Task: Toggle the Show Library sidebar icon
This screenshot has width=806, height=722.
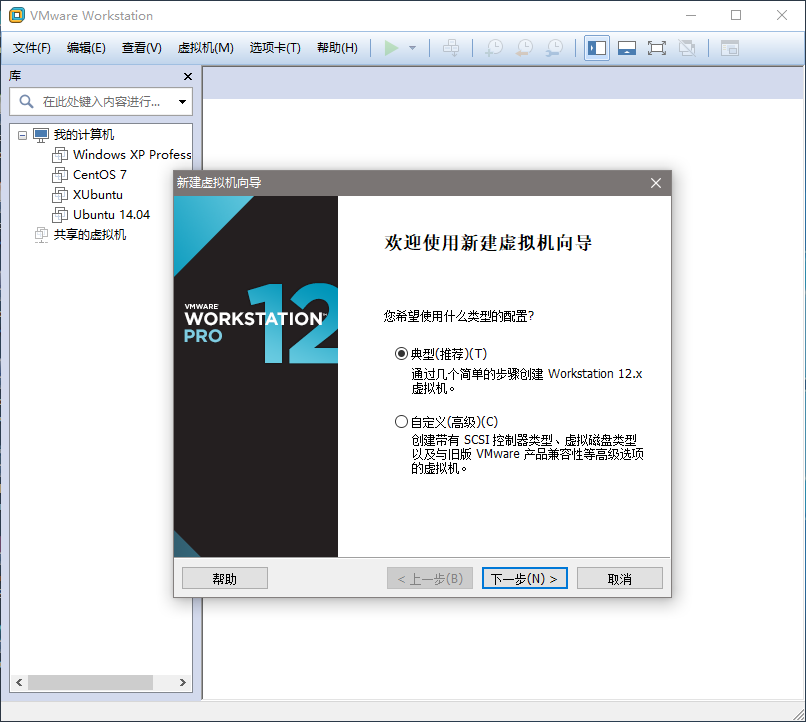Action: point(597,48)
